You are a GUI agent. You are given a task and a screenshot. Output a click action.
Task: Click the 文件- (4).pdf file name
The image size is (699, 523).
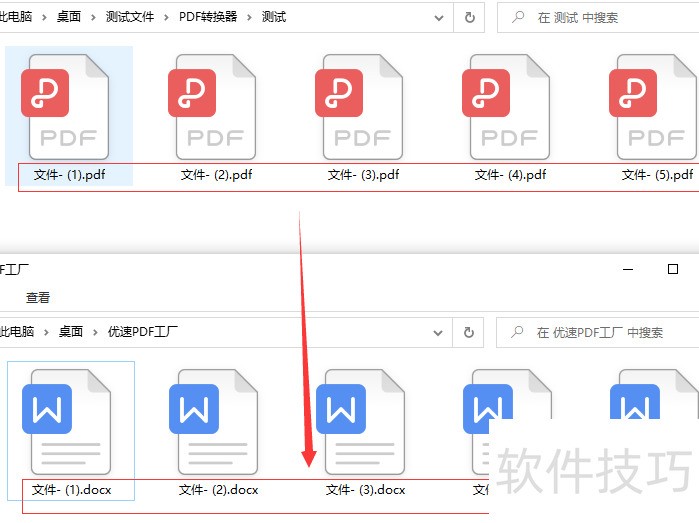511,175
